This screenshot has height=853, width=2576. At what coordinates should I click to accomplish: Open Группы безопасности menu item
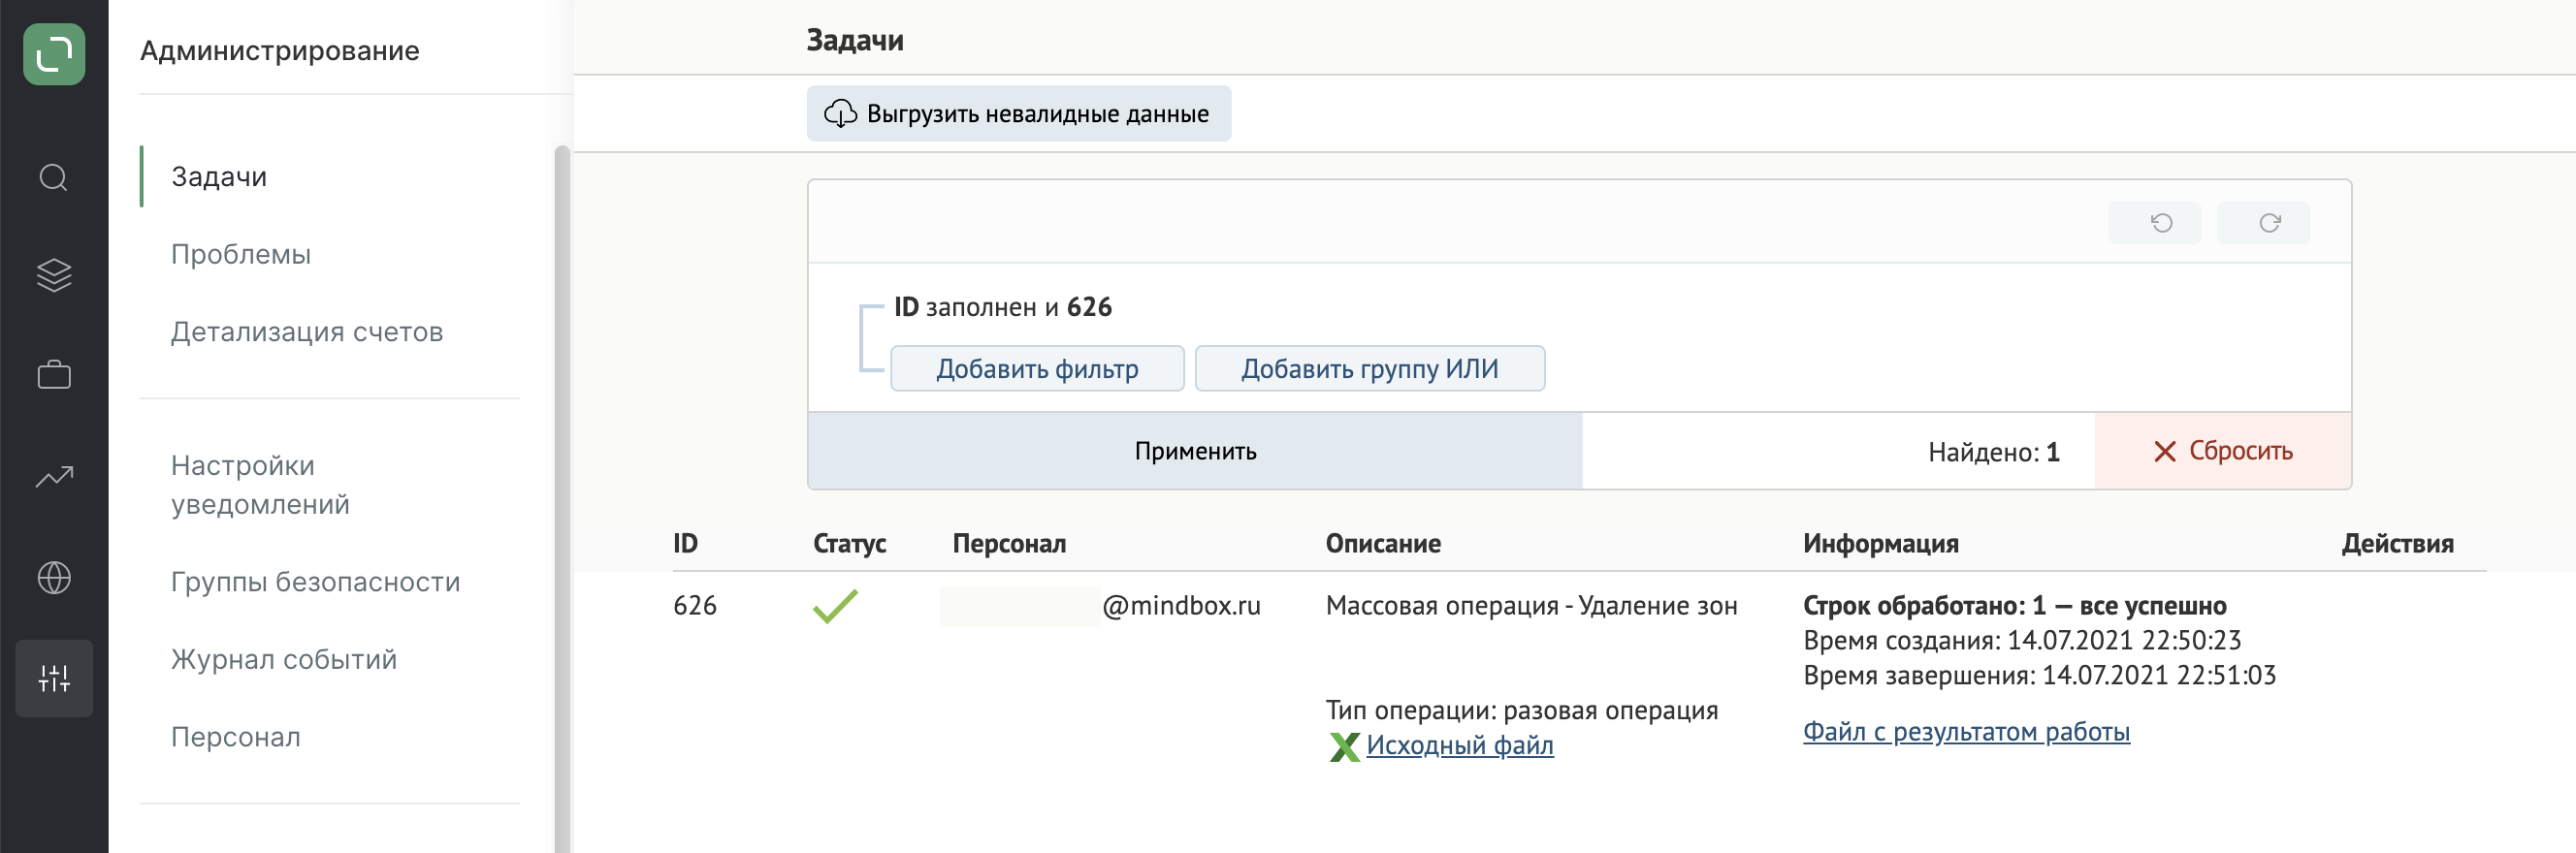pyautogui.click(x=315, y=582)
